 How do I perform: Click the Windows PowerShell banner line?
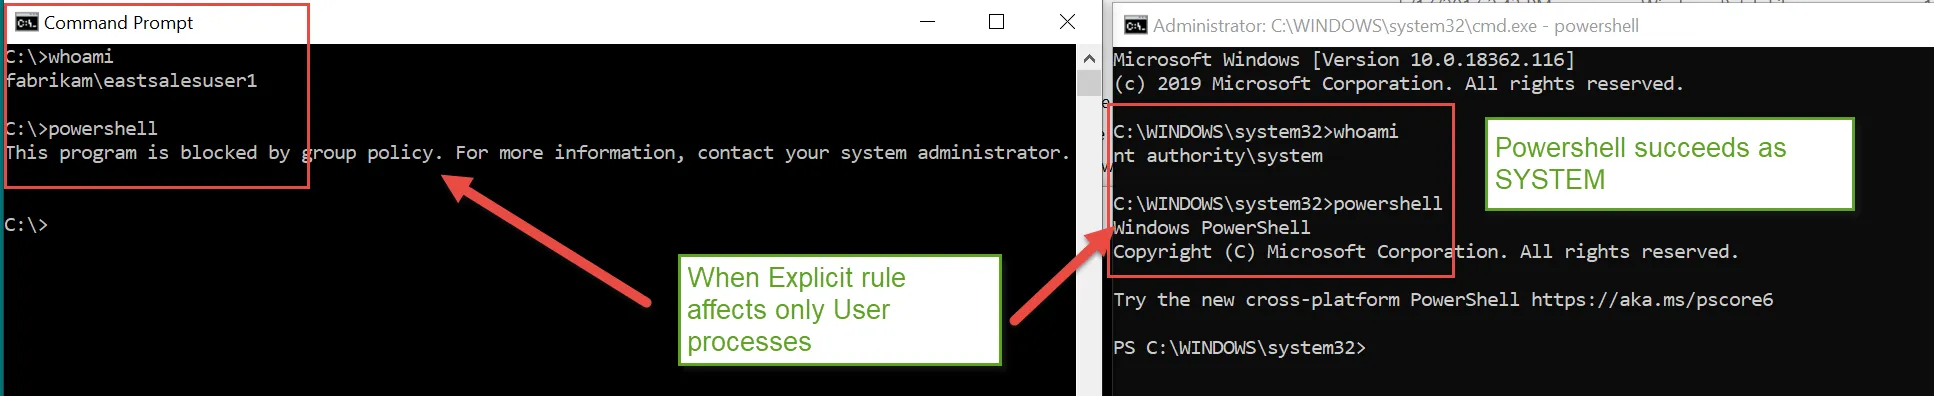click(x=1212, y=228)
